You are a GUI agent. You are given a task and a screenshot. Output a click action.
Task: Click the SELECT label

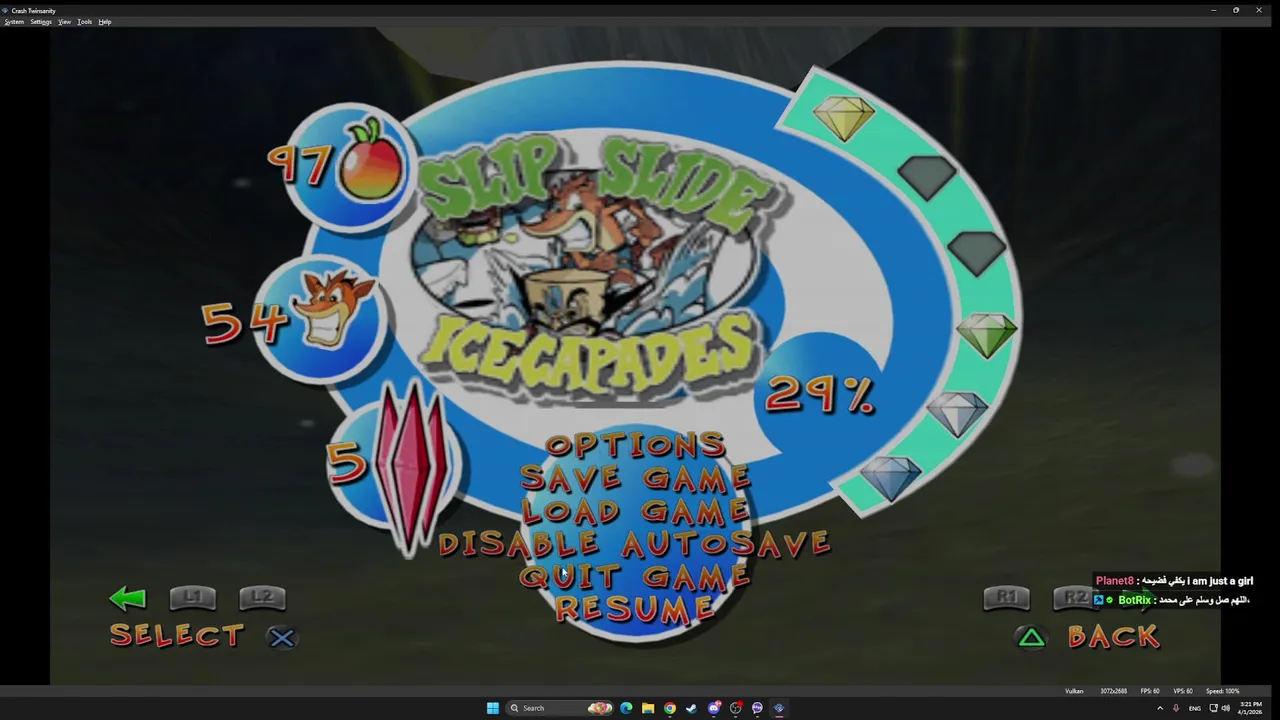pyautogui.click(x=177, y=636)
